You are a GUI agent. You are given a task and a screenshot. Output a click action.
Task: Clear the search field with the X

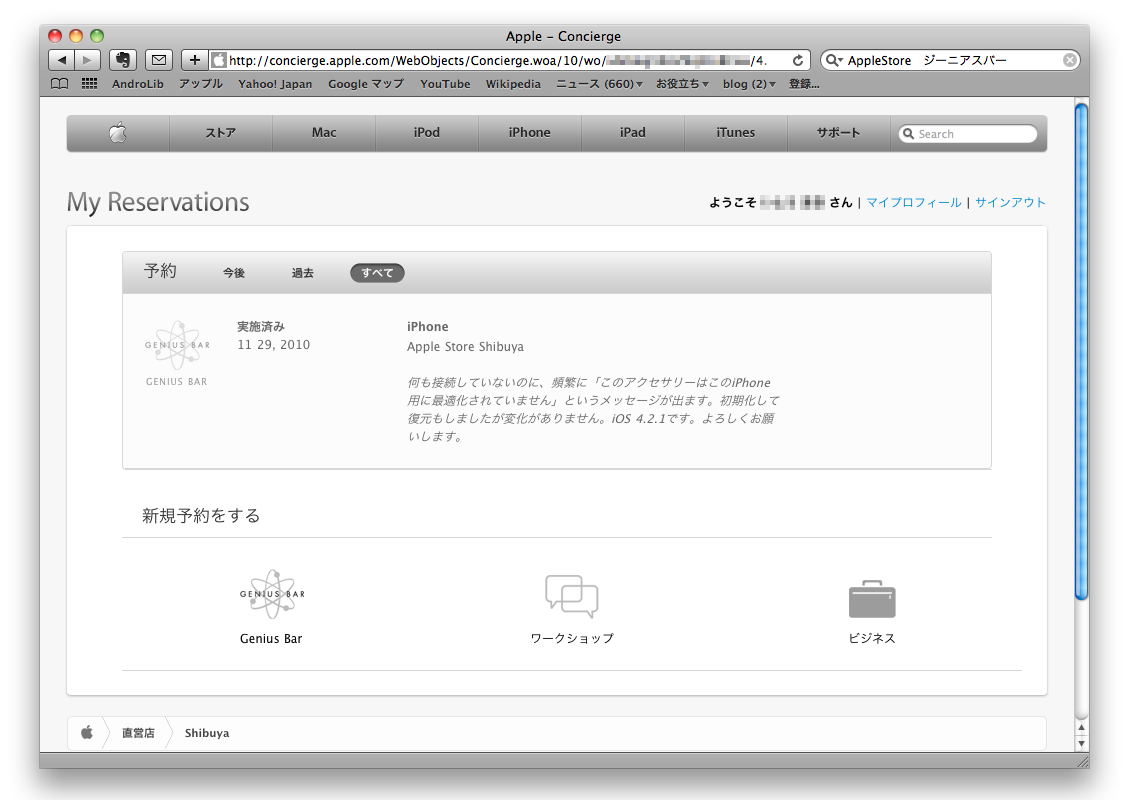point(1070,60)
